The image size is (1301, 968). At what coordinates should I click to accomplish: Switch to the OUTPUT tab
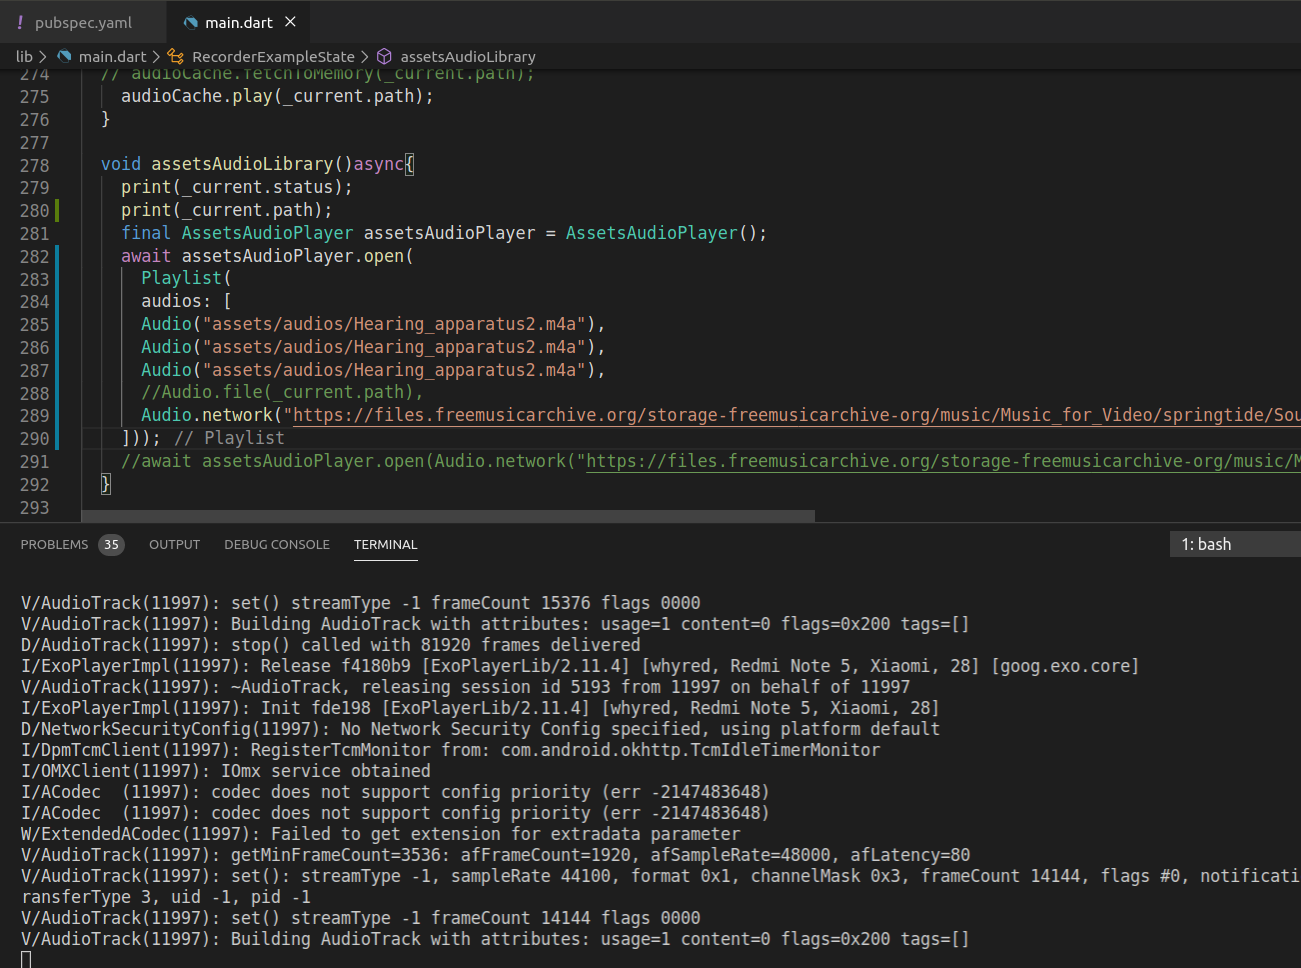[174, 545]
